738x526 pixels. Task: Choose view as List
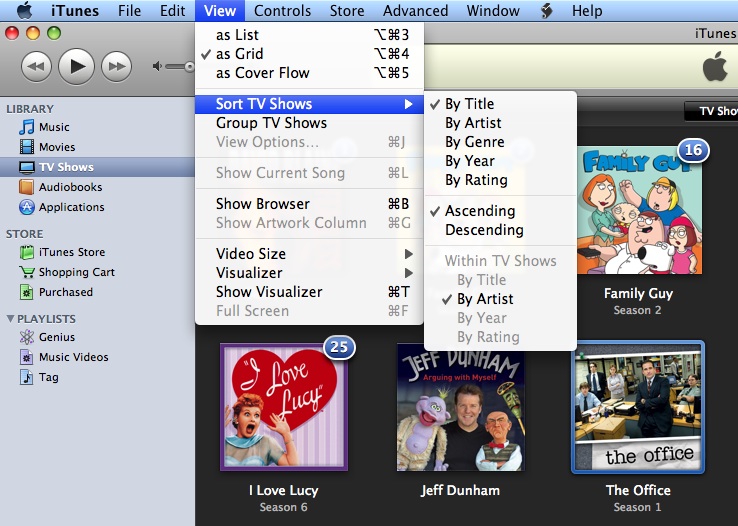click(309, 35)
